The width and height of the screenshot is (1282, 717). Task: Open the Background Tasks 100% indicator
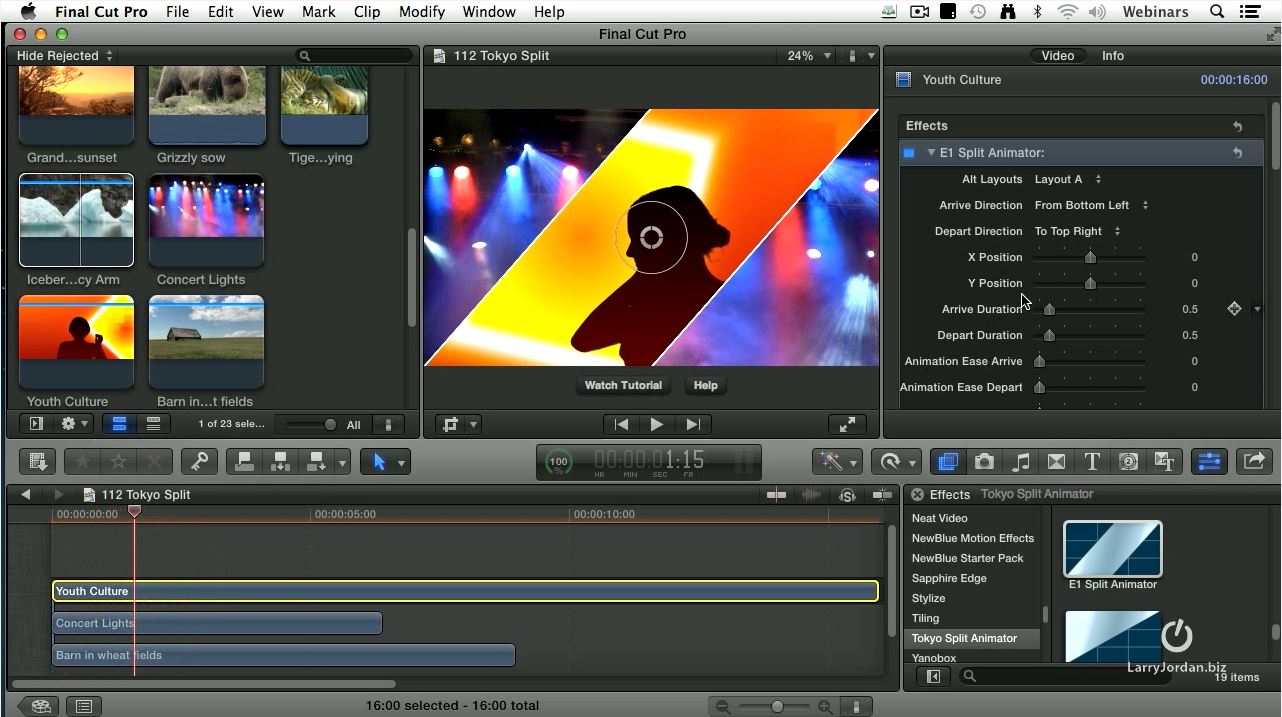point(558,462)
